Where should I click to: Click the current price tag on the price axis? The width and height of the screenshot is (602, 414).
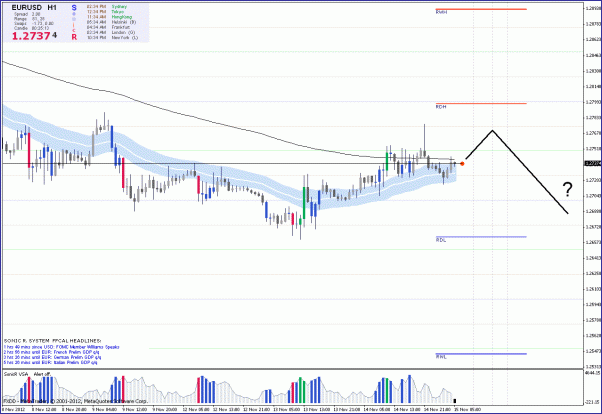(593, 164)
